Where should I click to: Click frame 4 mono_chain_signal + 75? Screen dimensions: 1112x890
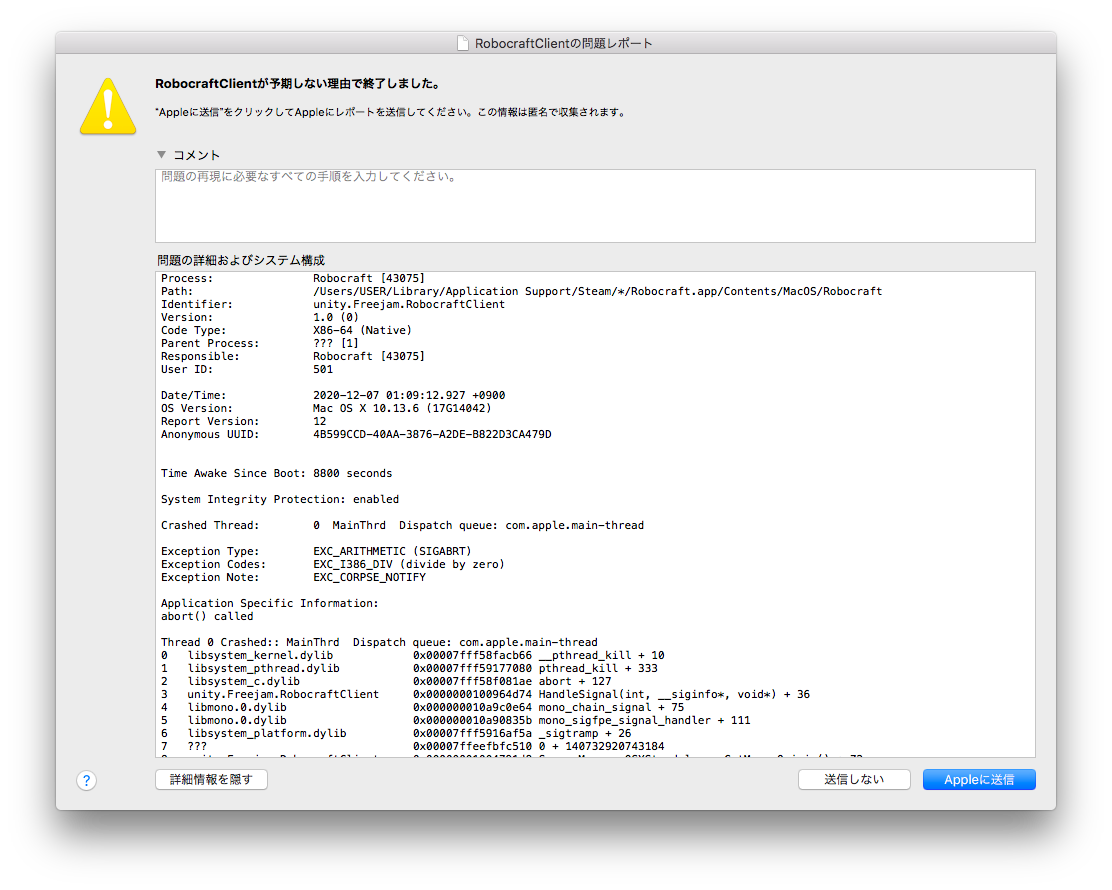tap(423, 707)
